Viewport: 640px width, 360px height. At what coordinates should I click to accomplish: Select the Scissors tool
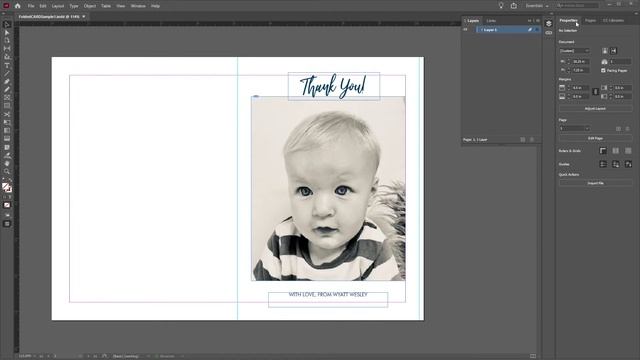[7, 114]
